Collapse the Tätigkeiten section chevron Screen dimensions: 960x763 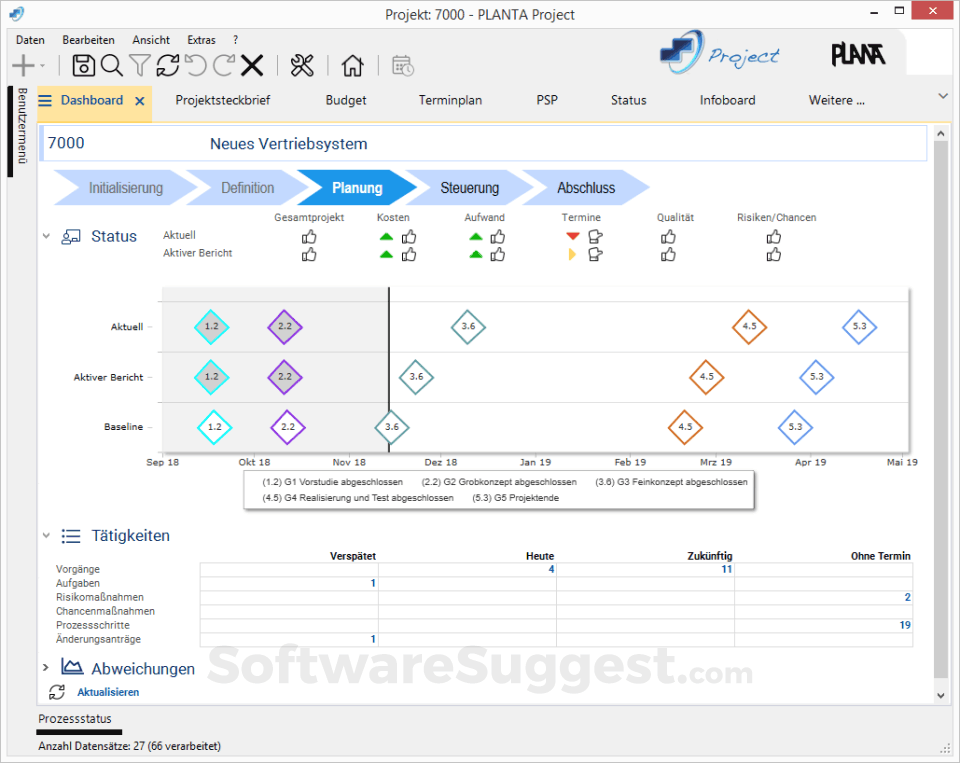pos(46,535)
